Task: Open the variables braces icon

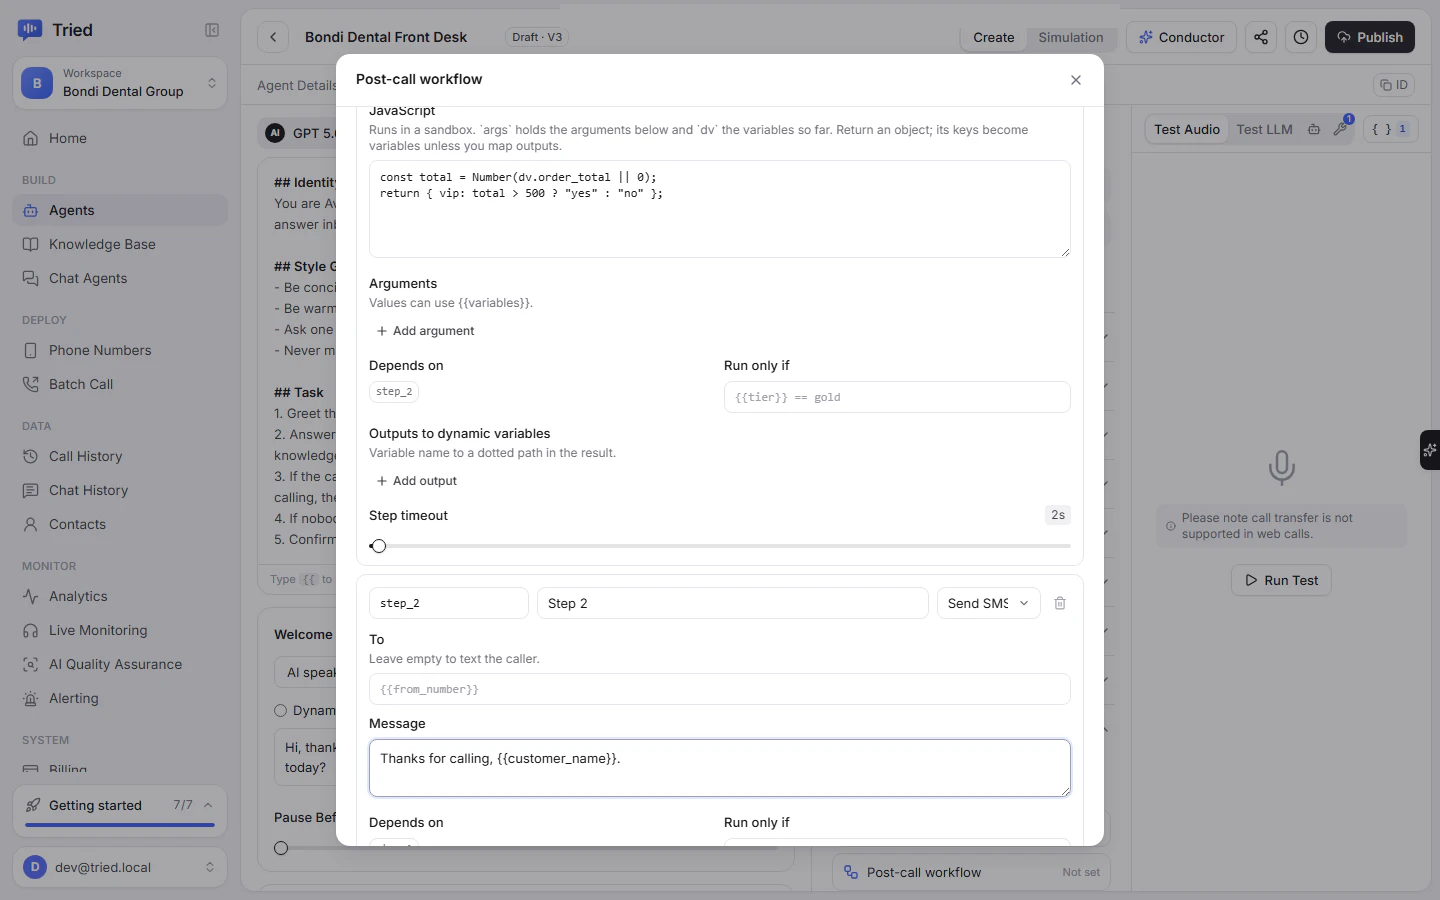Action: coord(1390,129)
